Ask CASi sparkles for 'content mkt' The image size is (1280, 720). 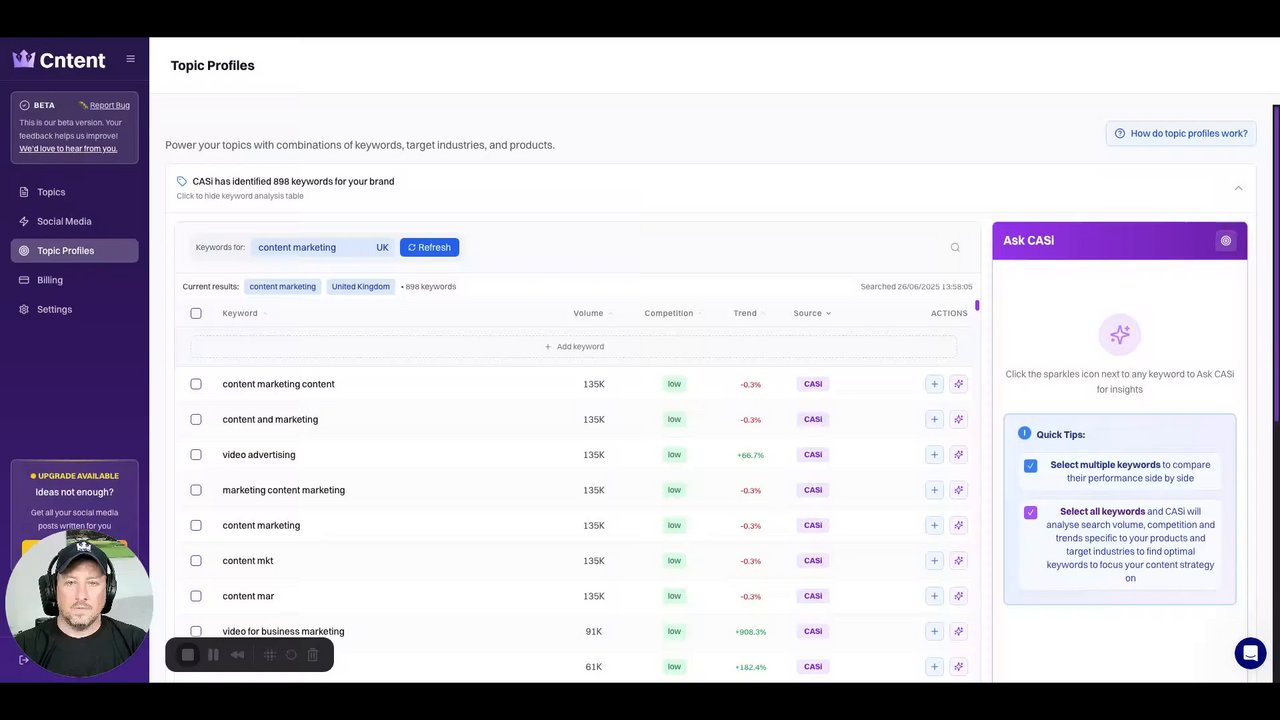[x=958, y=561]
